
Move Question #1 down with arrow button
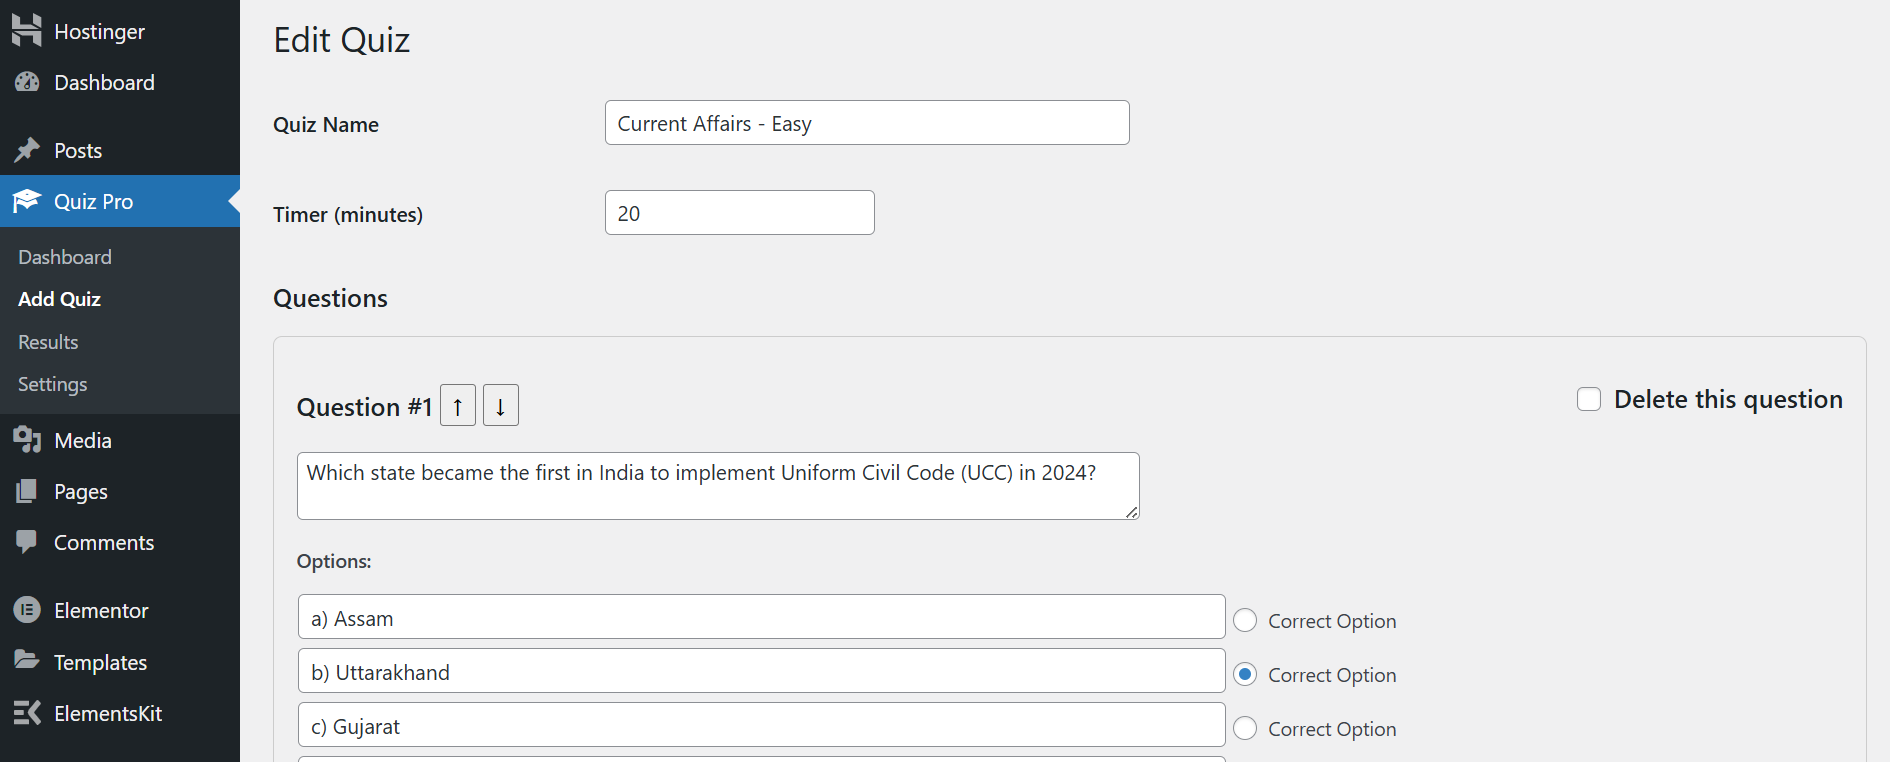(501, 405)
